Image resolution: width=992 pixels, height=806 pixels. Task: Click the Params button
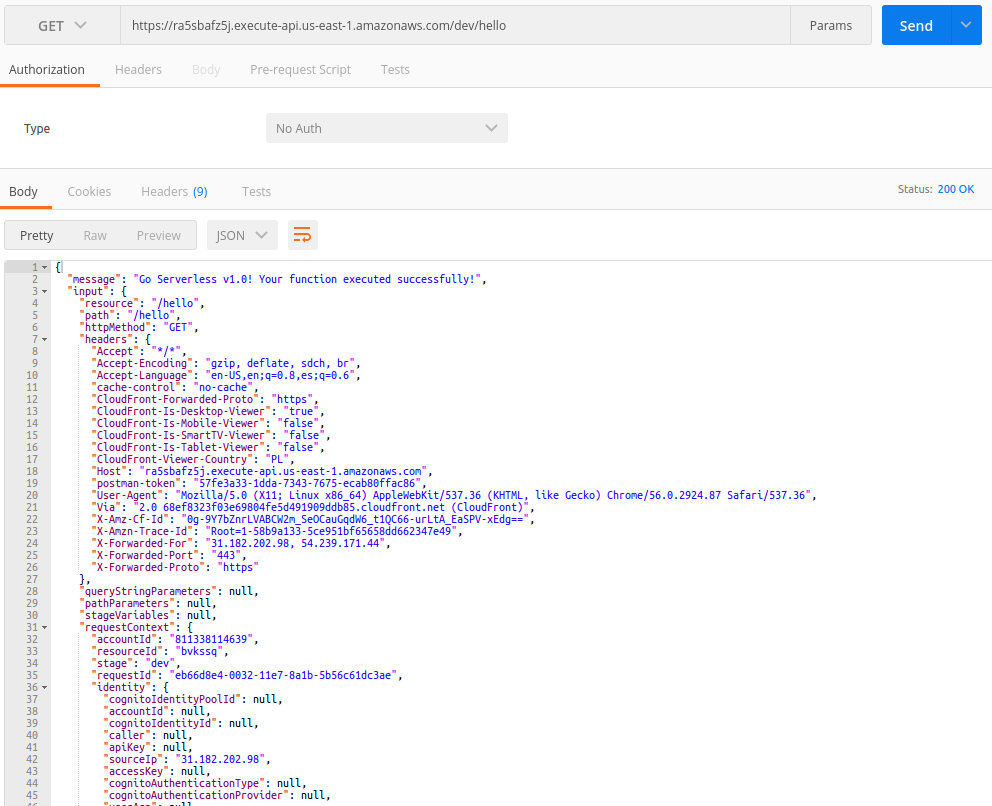click(830, 26)
